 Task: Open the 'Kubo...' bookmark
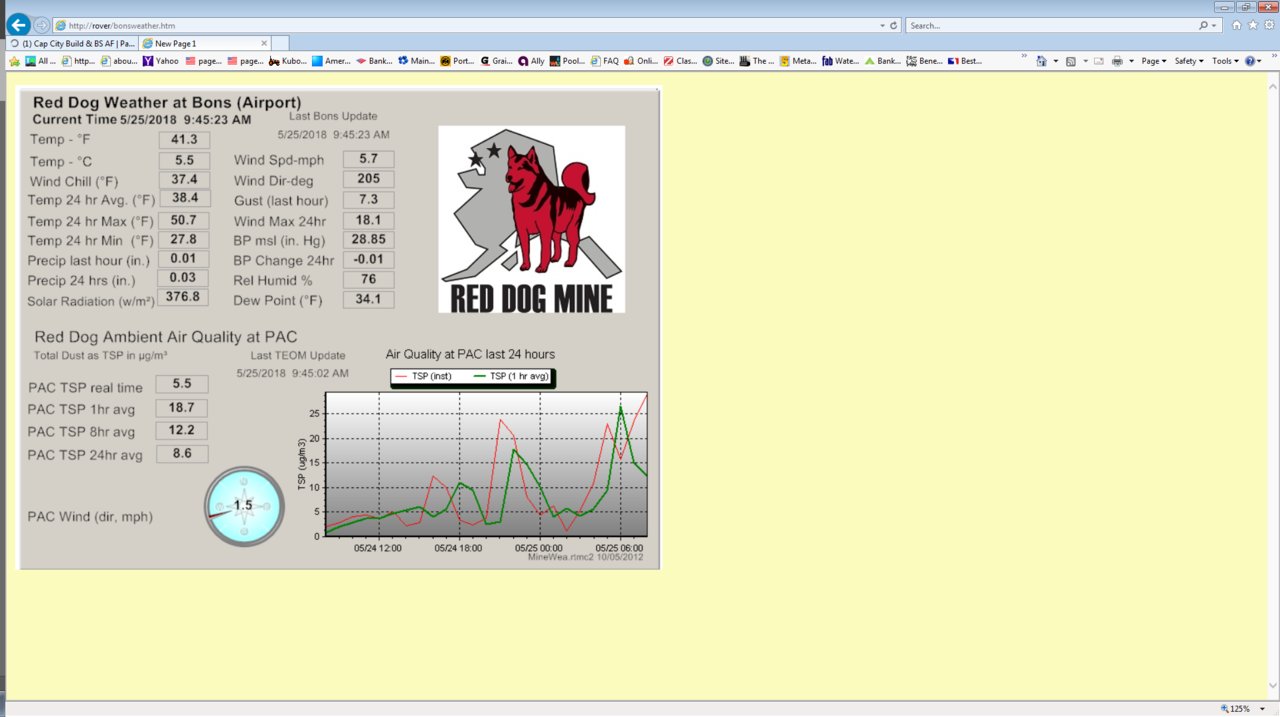tap(288, 61)
